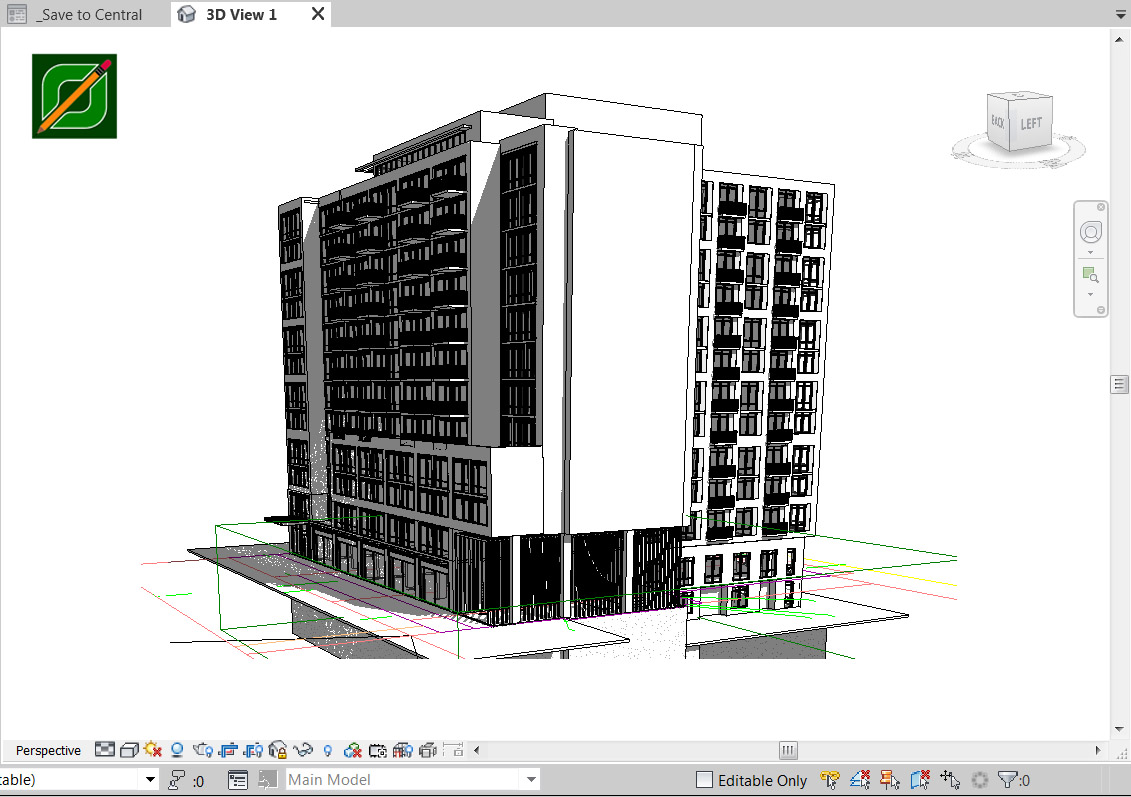Expand the view tabs list arrow
Image resolution: width=1131 pixels, height=797 pixels.
coord(1120,15)
